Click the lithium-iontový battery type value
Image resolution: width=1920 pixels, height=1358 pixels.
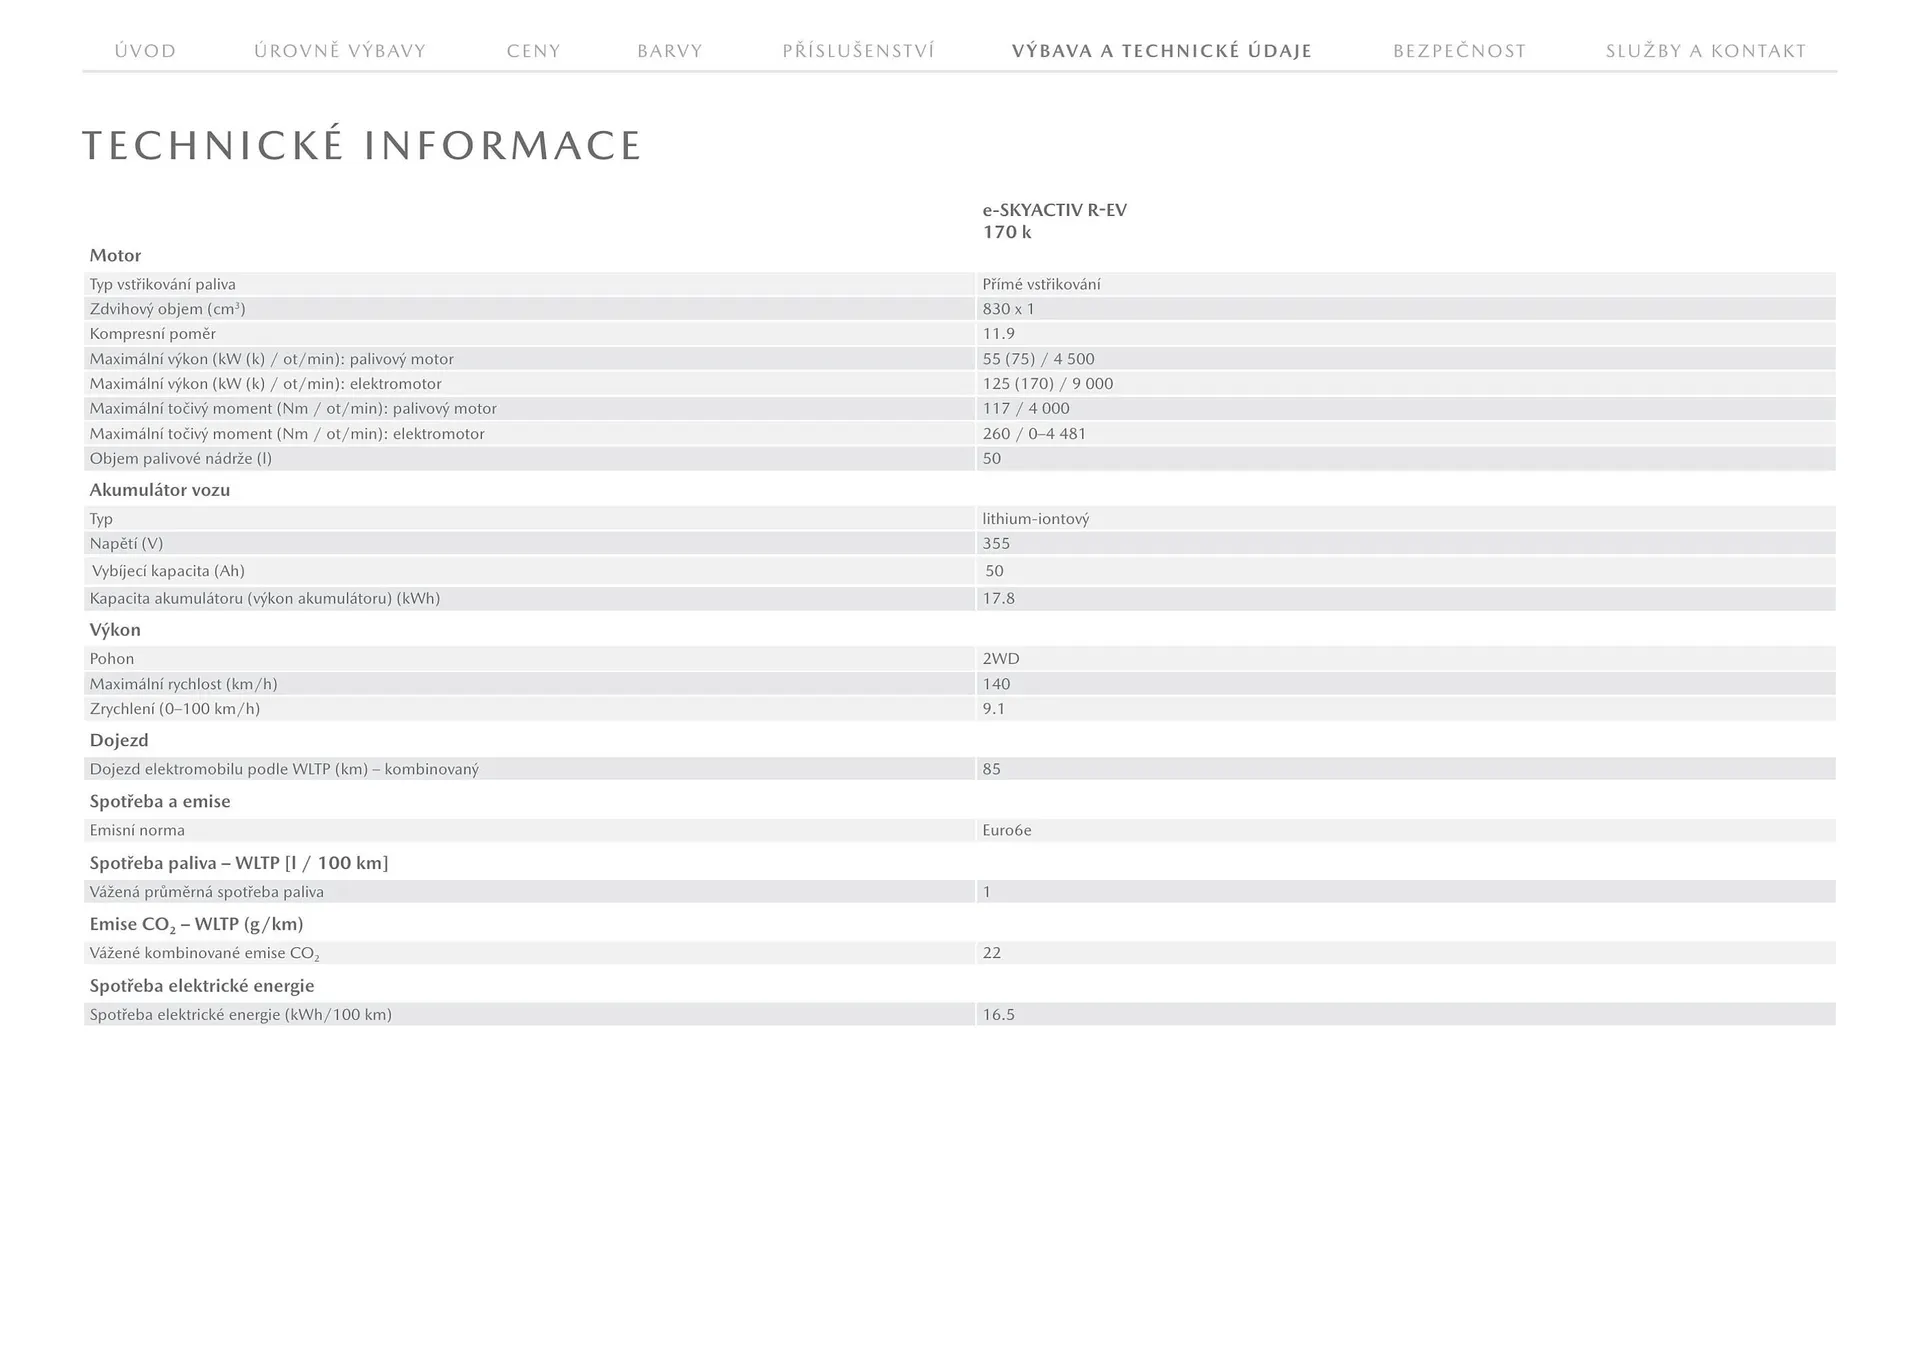tap(1035, 519)
